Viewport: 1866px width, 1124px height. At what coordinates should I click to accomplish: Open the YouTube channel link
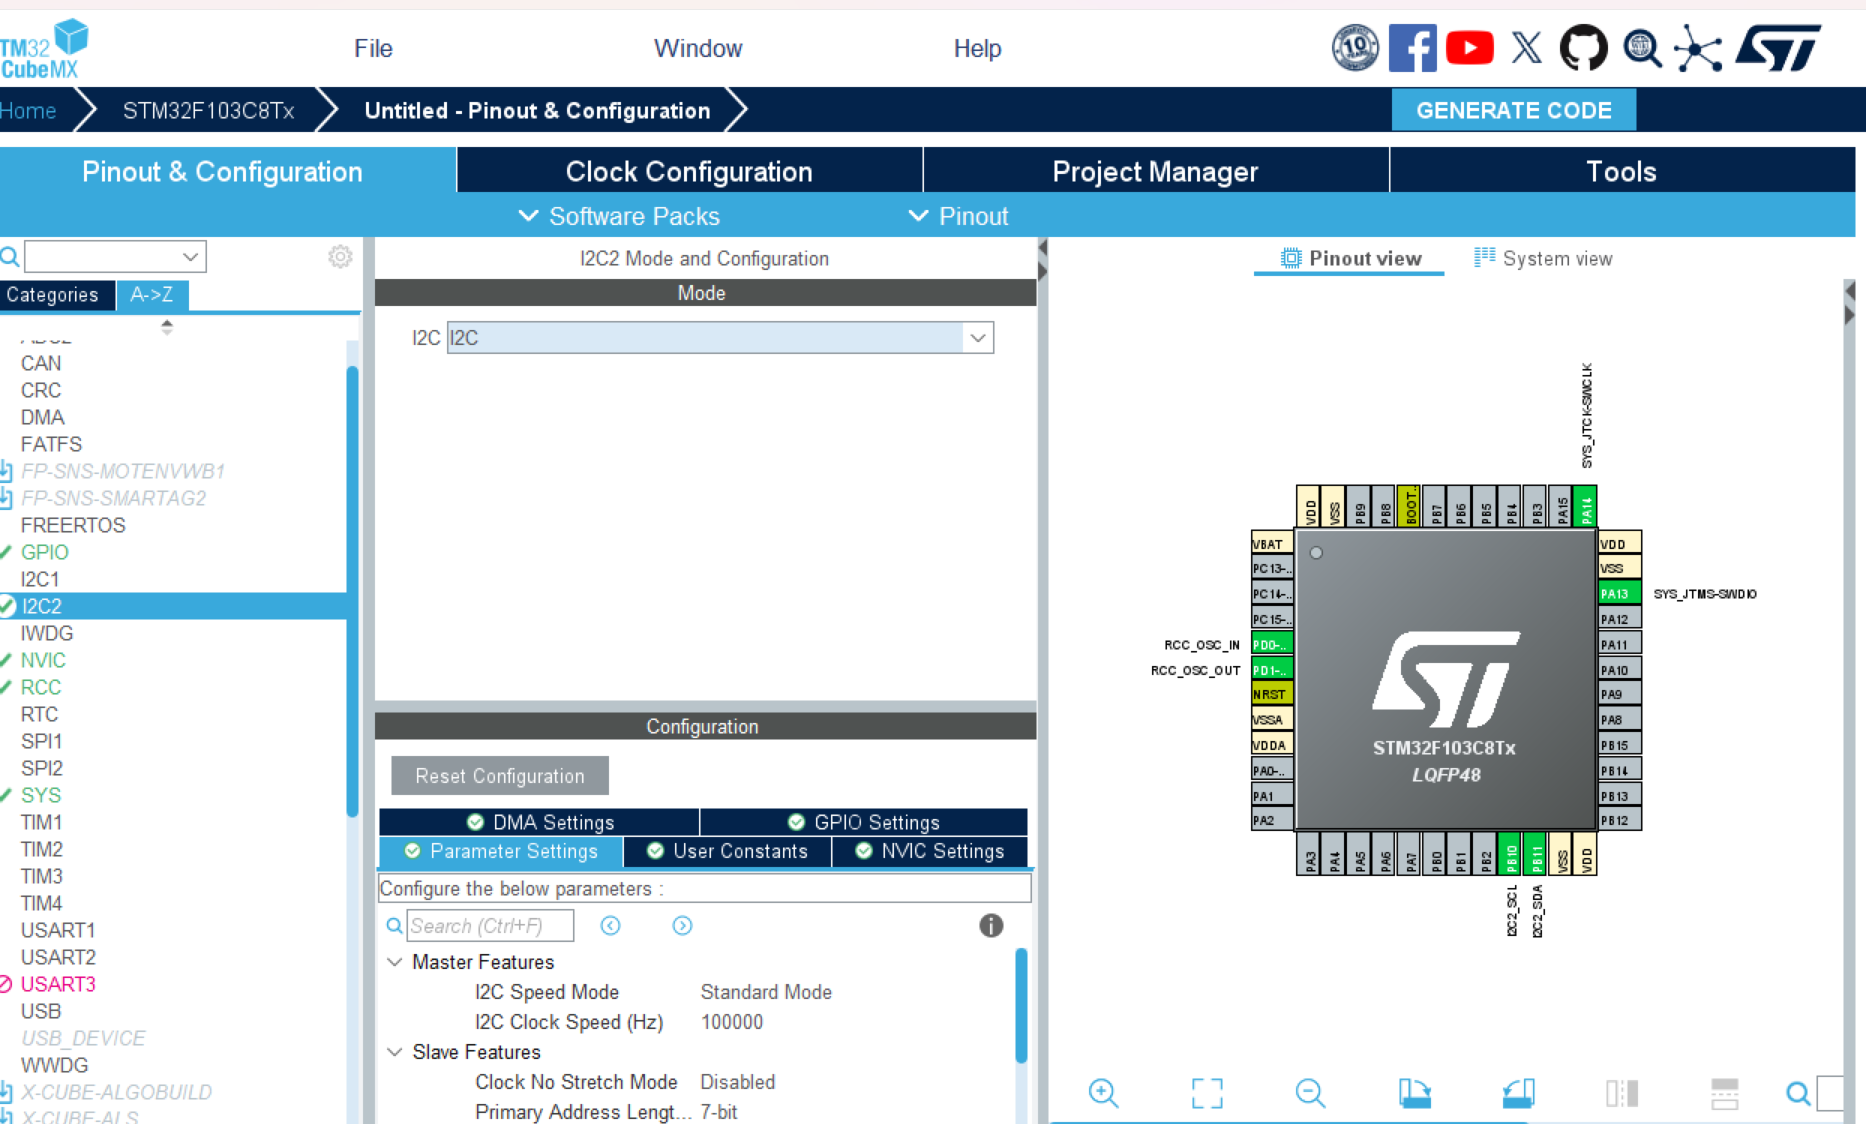point(1470,46)
